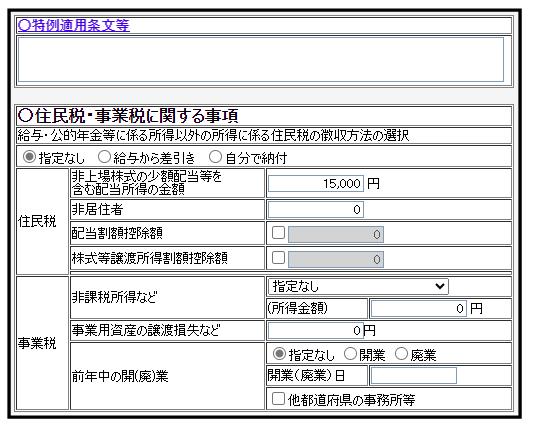Click the 開業（廃業）日 date field
535x426 pixels.
click(x=414, y=376)
